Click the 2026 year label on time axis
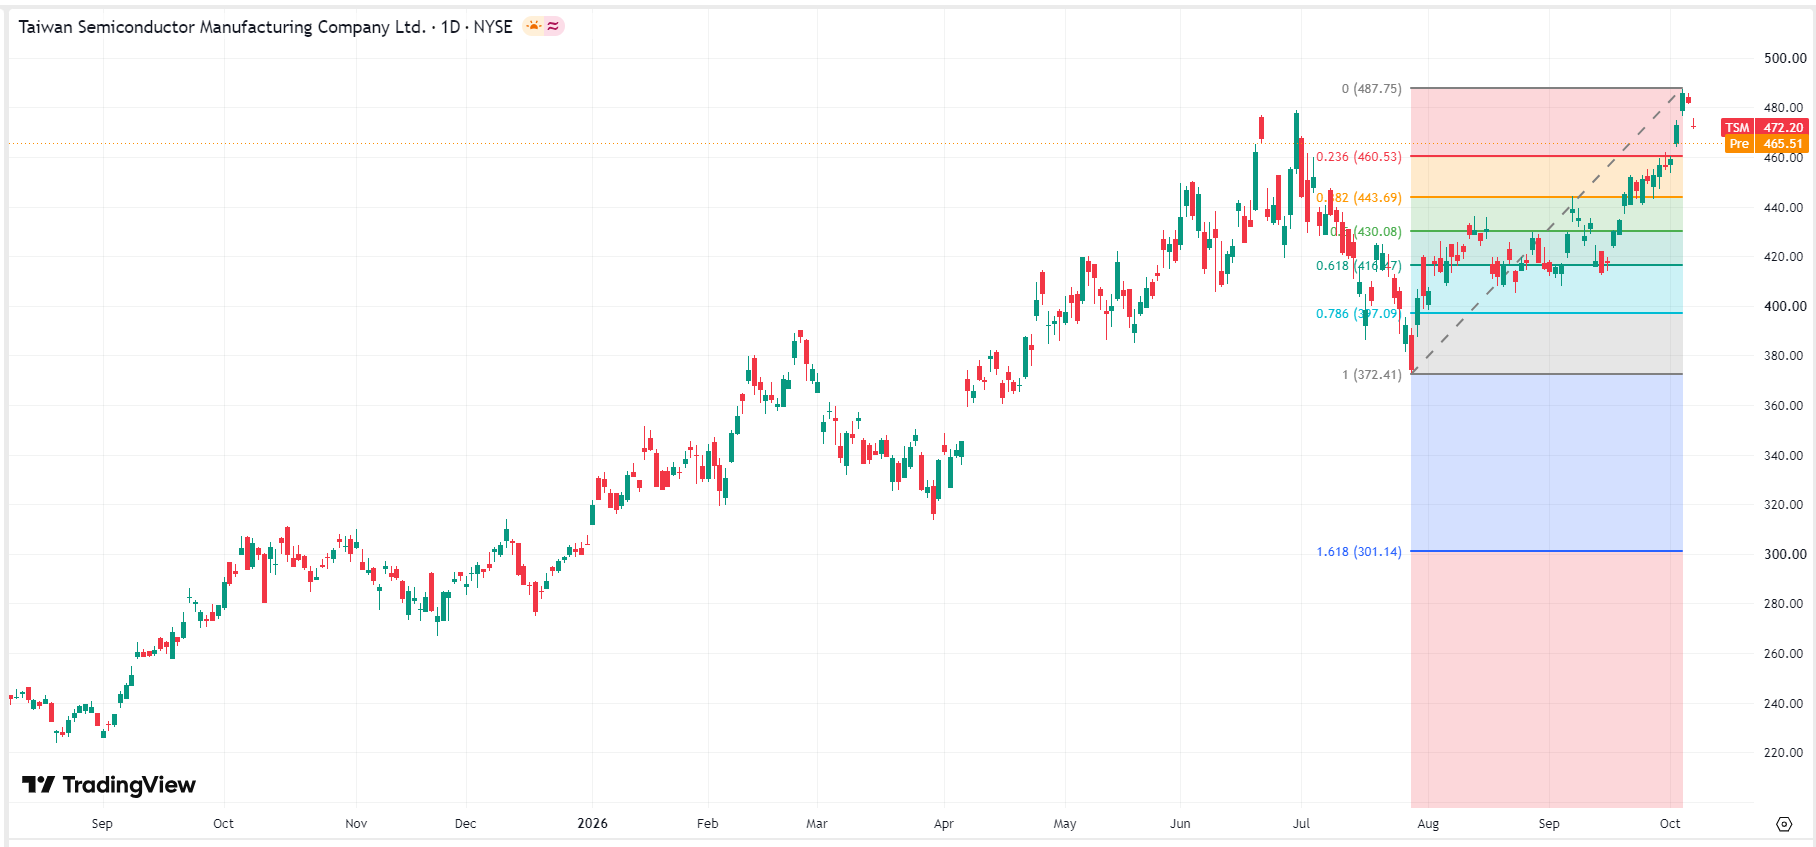Screen dimensions: 1816x847 point(592,823)
